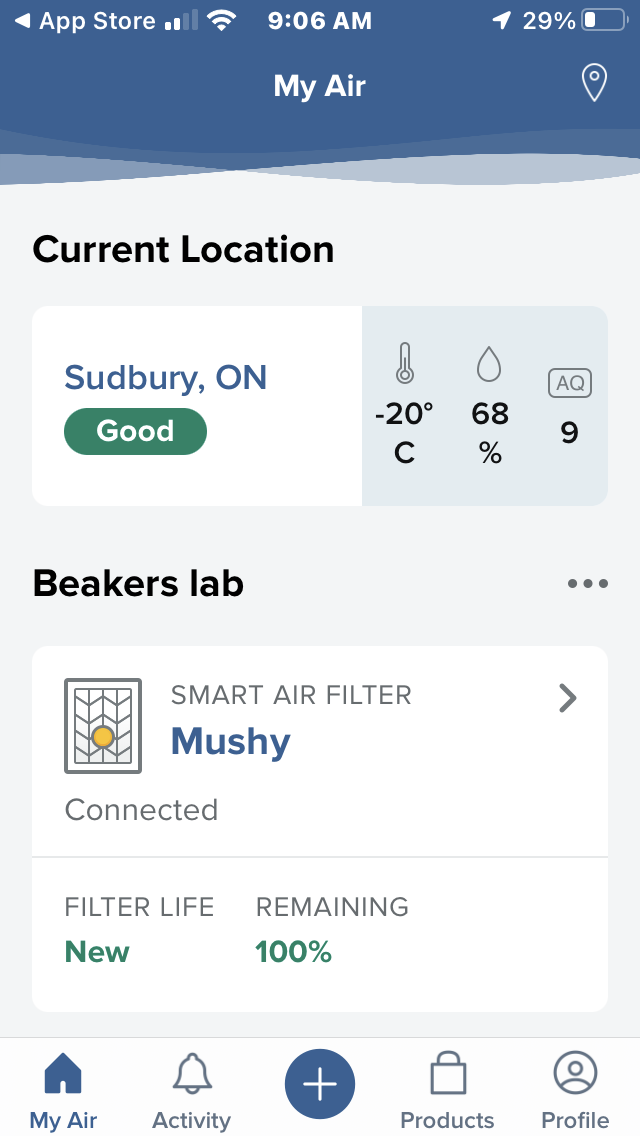Tap the humidity droplet icon
Screen dimensions: 640x1136
pyautogui.click(x=489, y=364)
